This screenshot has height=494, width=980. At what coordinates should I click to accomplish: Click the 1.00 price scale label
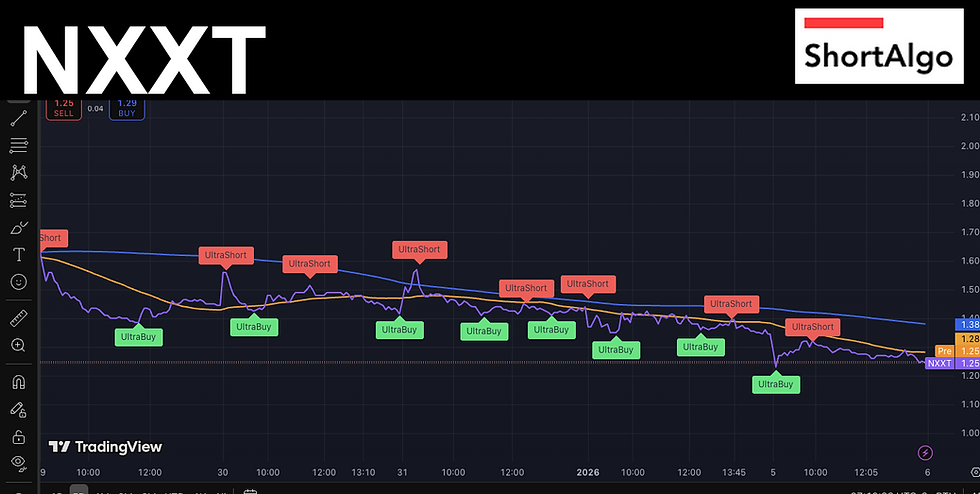970,433
